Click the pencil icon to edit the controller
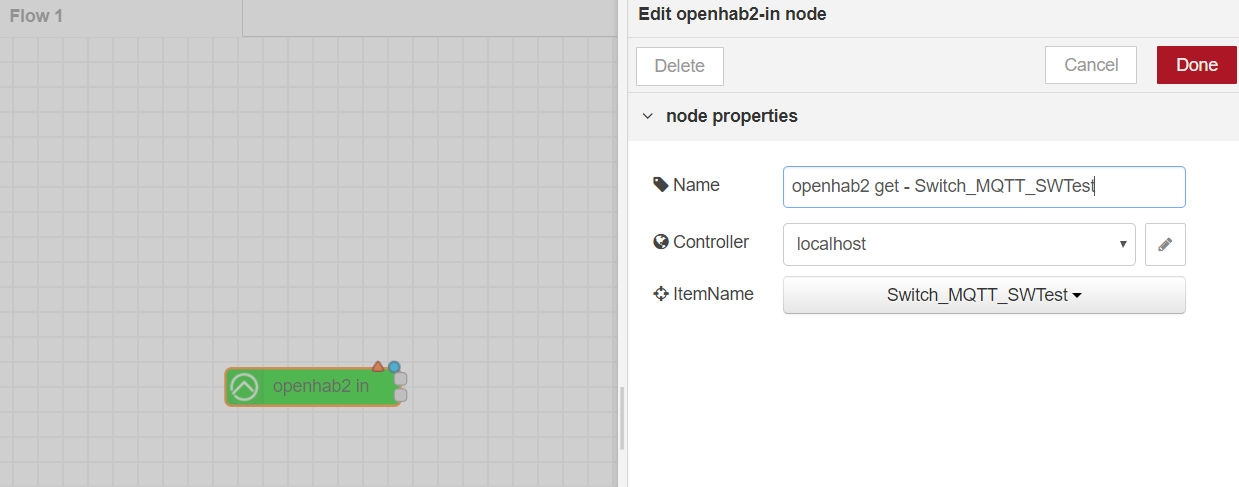The height and width of the screenshot is (487, 1239). click(1165, 244)
